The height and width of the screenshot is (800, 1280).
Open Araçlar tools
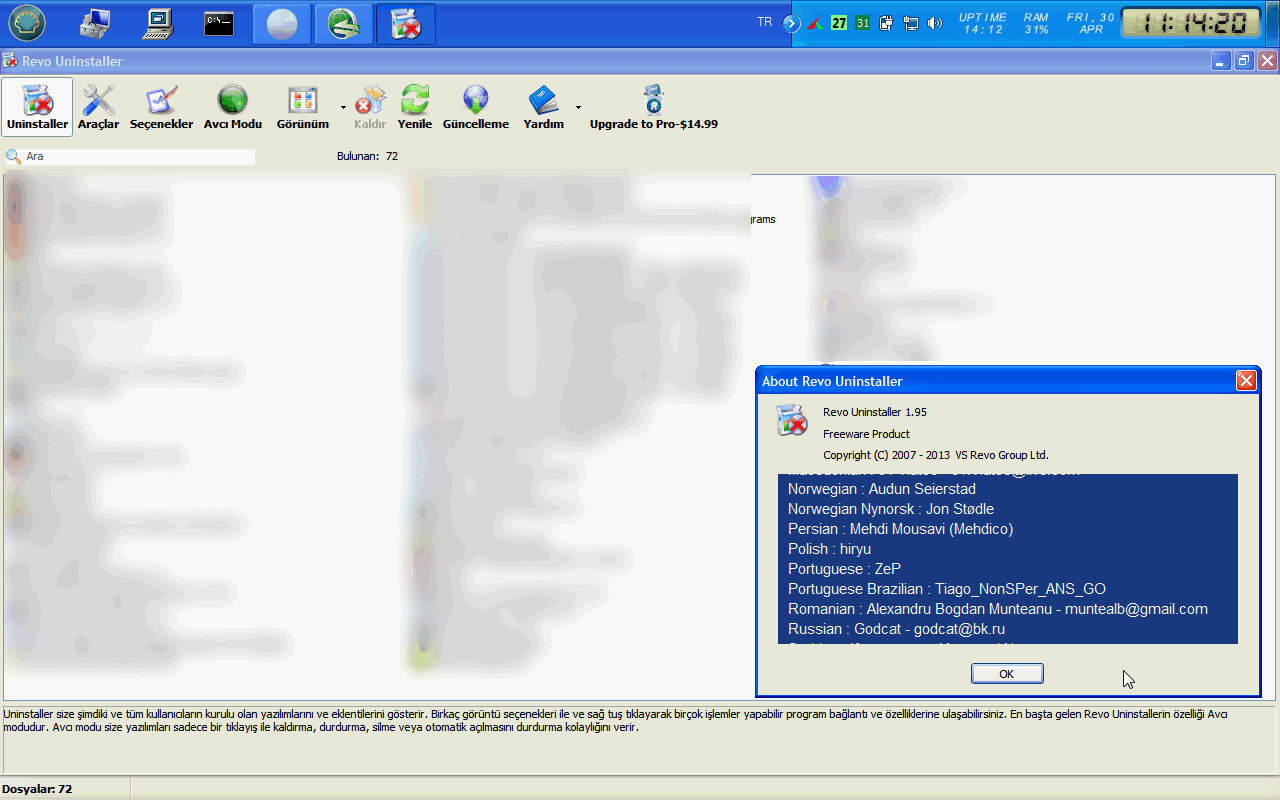coord(98,107)
